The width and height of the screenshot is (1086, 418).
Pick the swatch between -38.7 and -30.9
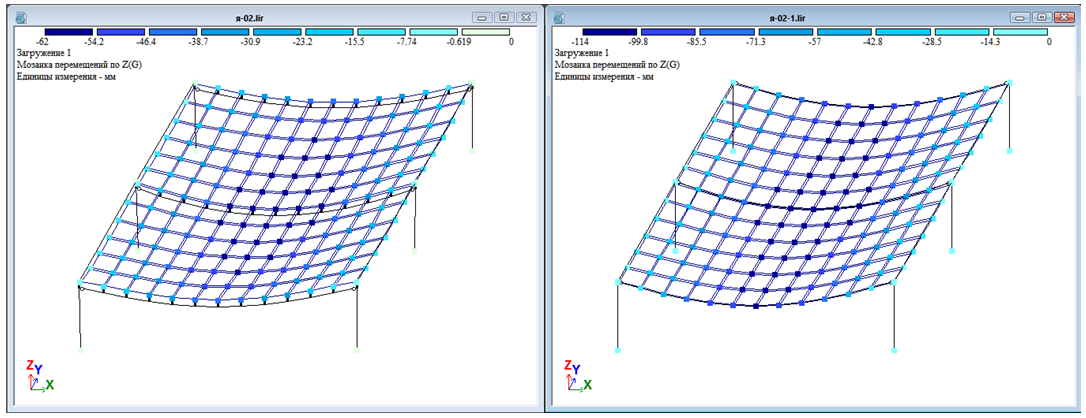(x=225, y=32)
